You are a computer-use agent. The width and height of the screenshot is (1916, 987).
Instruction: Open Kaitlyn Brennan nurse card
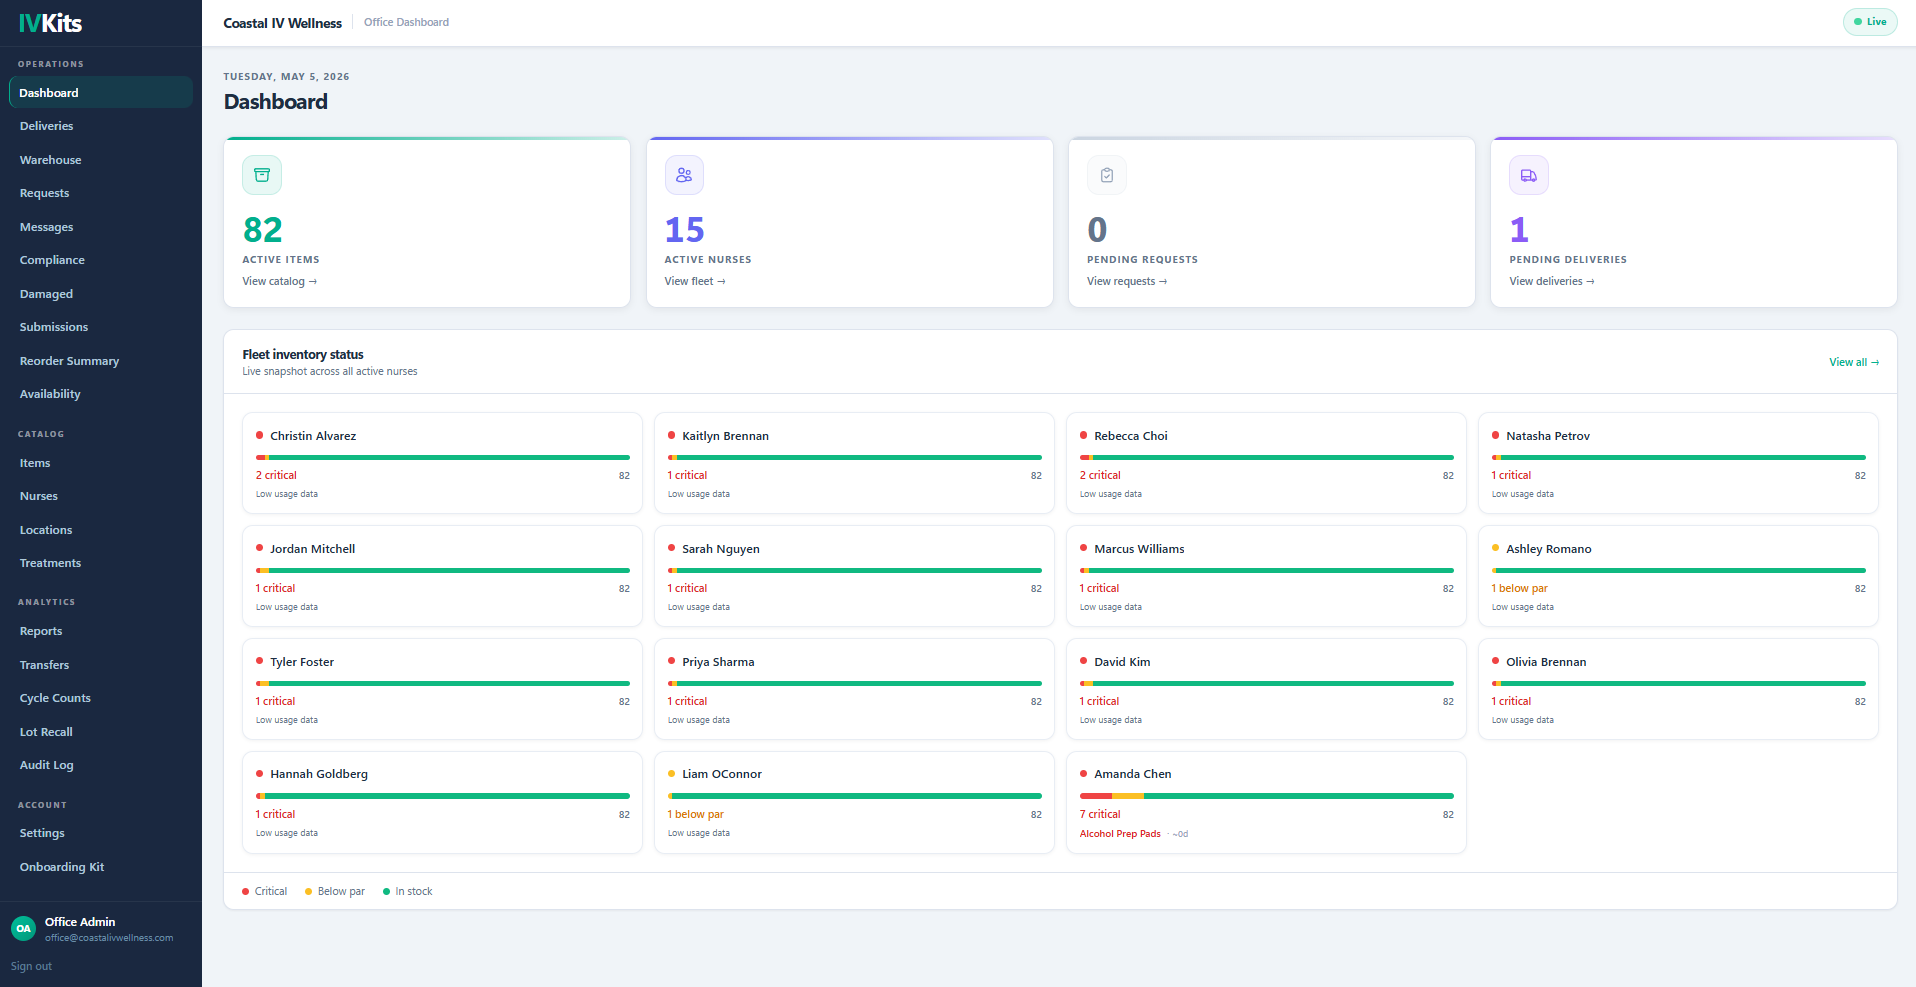pyautogui.click(x=854, y=463)
